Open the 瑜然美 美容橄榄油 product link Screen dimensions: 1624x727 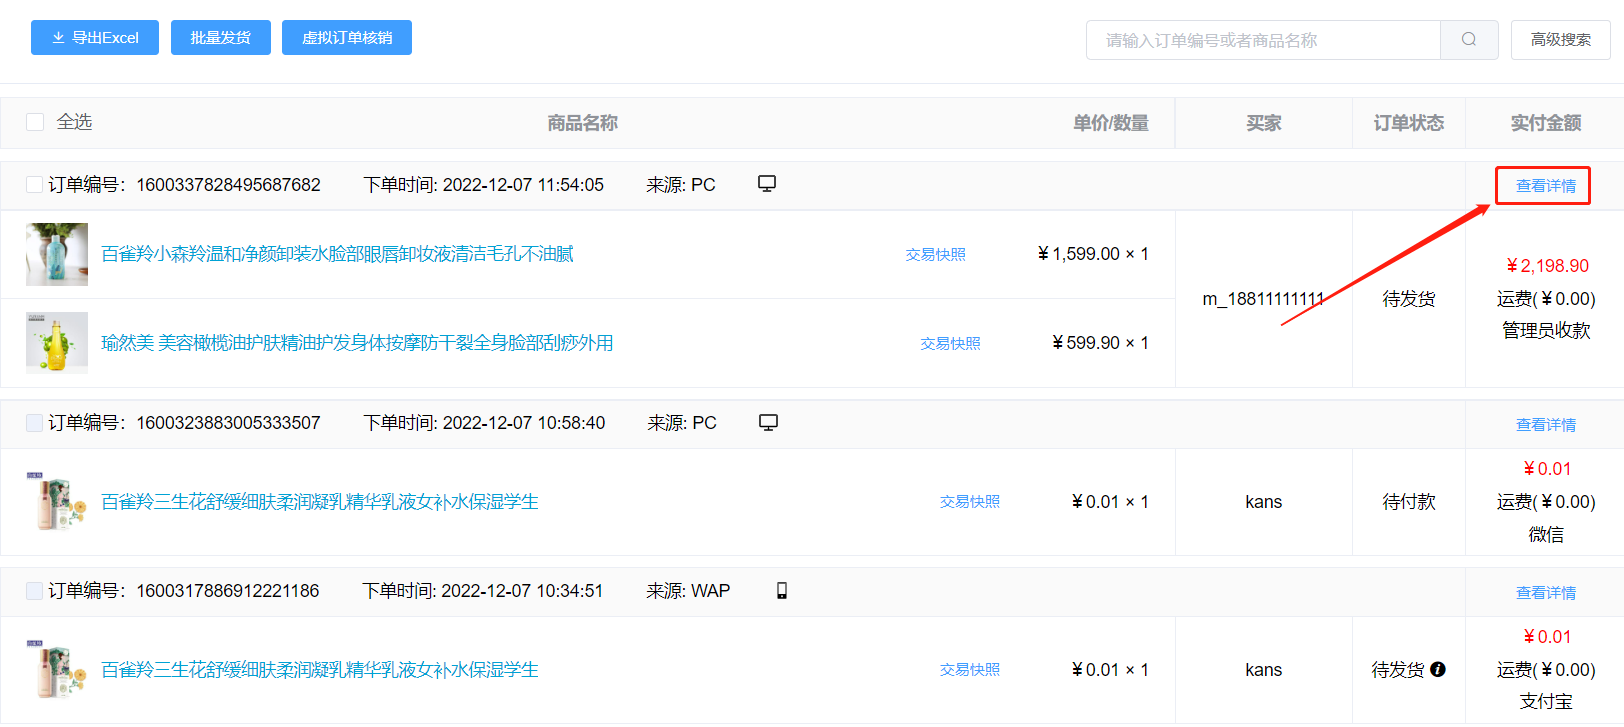click(357, 343)
